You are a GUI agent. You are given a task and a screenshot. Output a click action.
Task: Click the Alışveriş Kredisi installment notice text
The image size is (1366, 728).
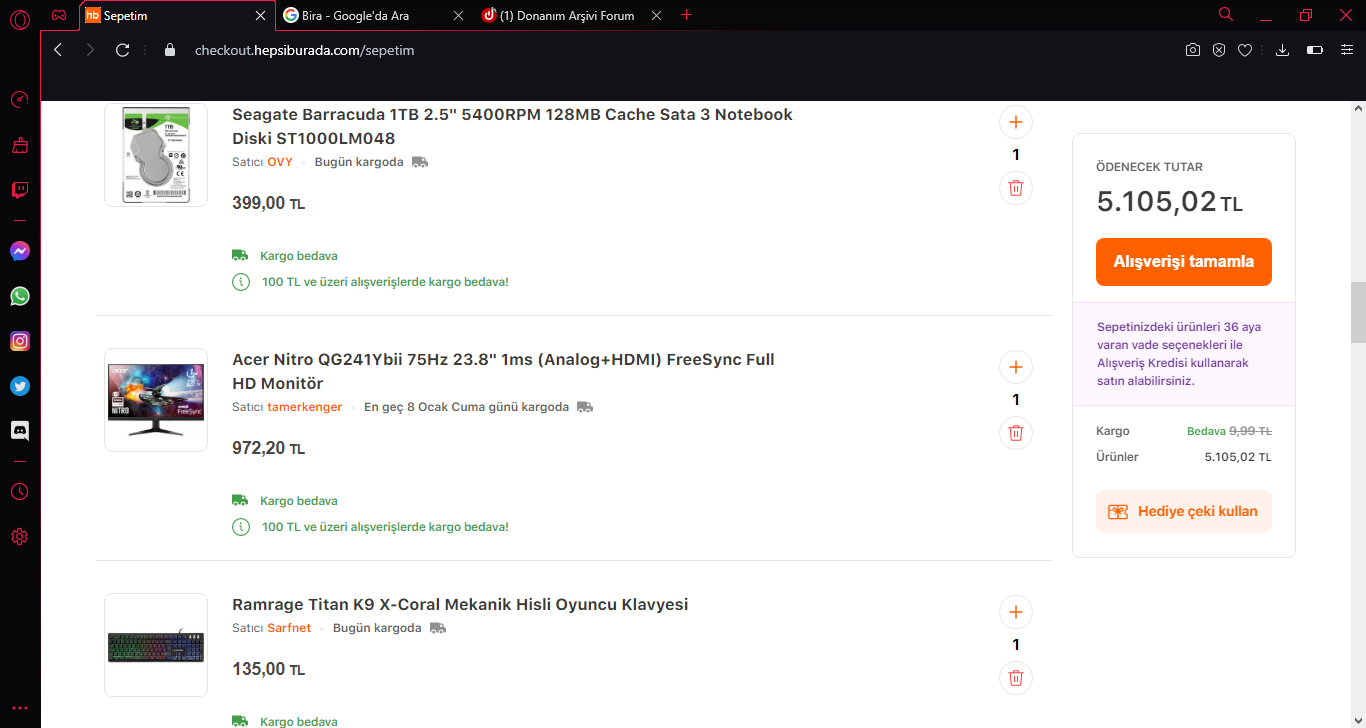1179,354
